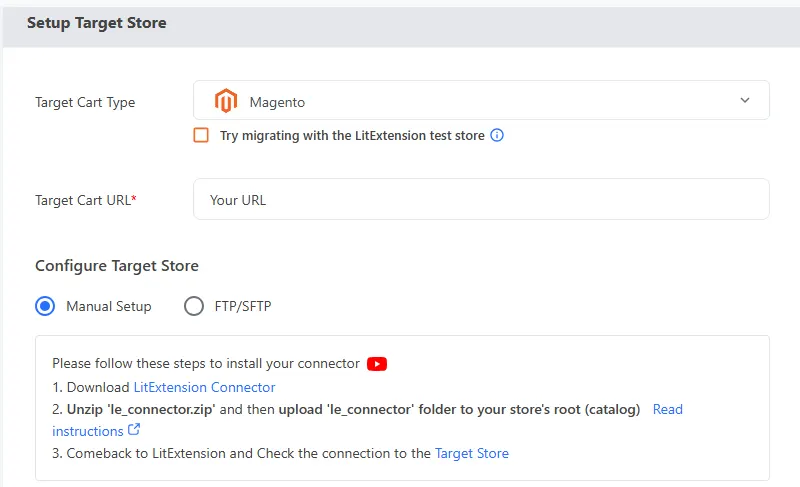
Task: Click the external link icon after instructions
Action: pos(134,429)
